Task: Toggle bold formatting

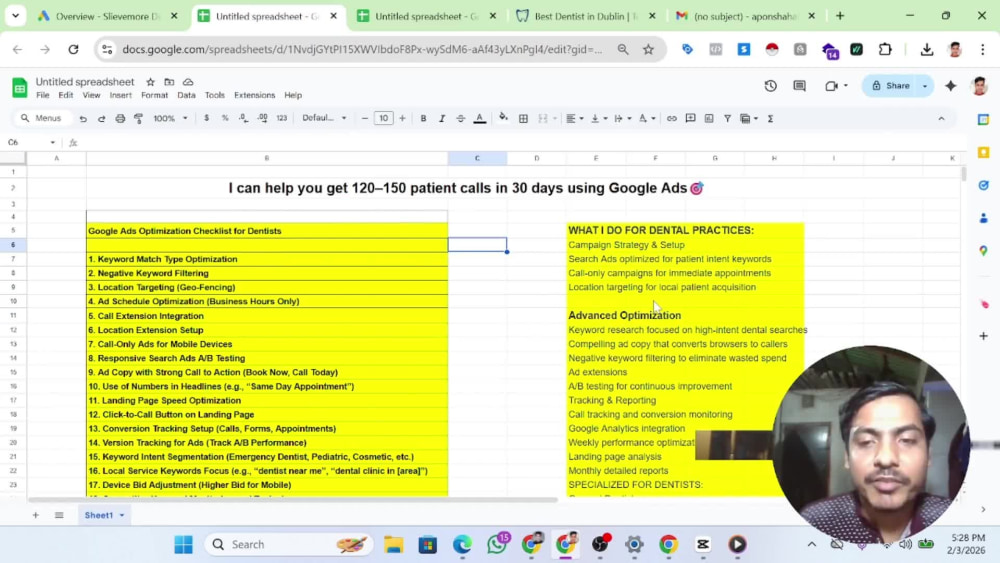Action: coord(423,119)
